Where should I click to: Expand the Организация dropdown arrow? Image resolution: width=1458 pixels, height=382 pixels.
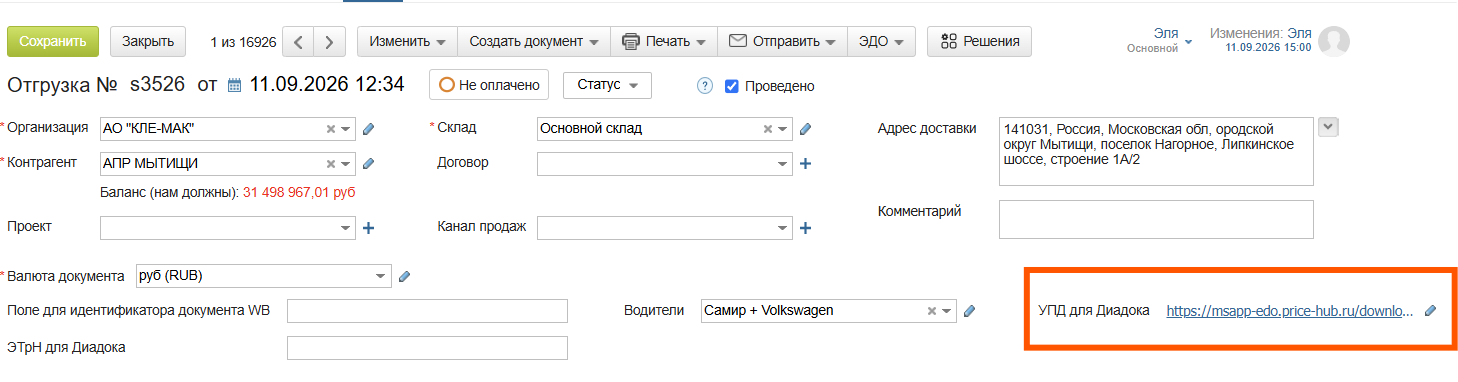pos(346,129)
